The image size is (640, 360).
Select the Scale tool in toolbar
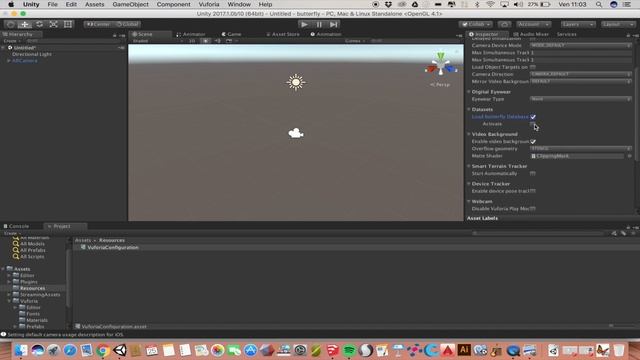click(53, 24)
